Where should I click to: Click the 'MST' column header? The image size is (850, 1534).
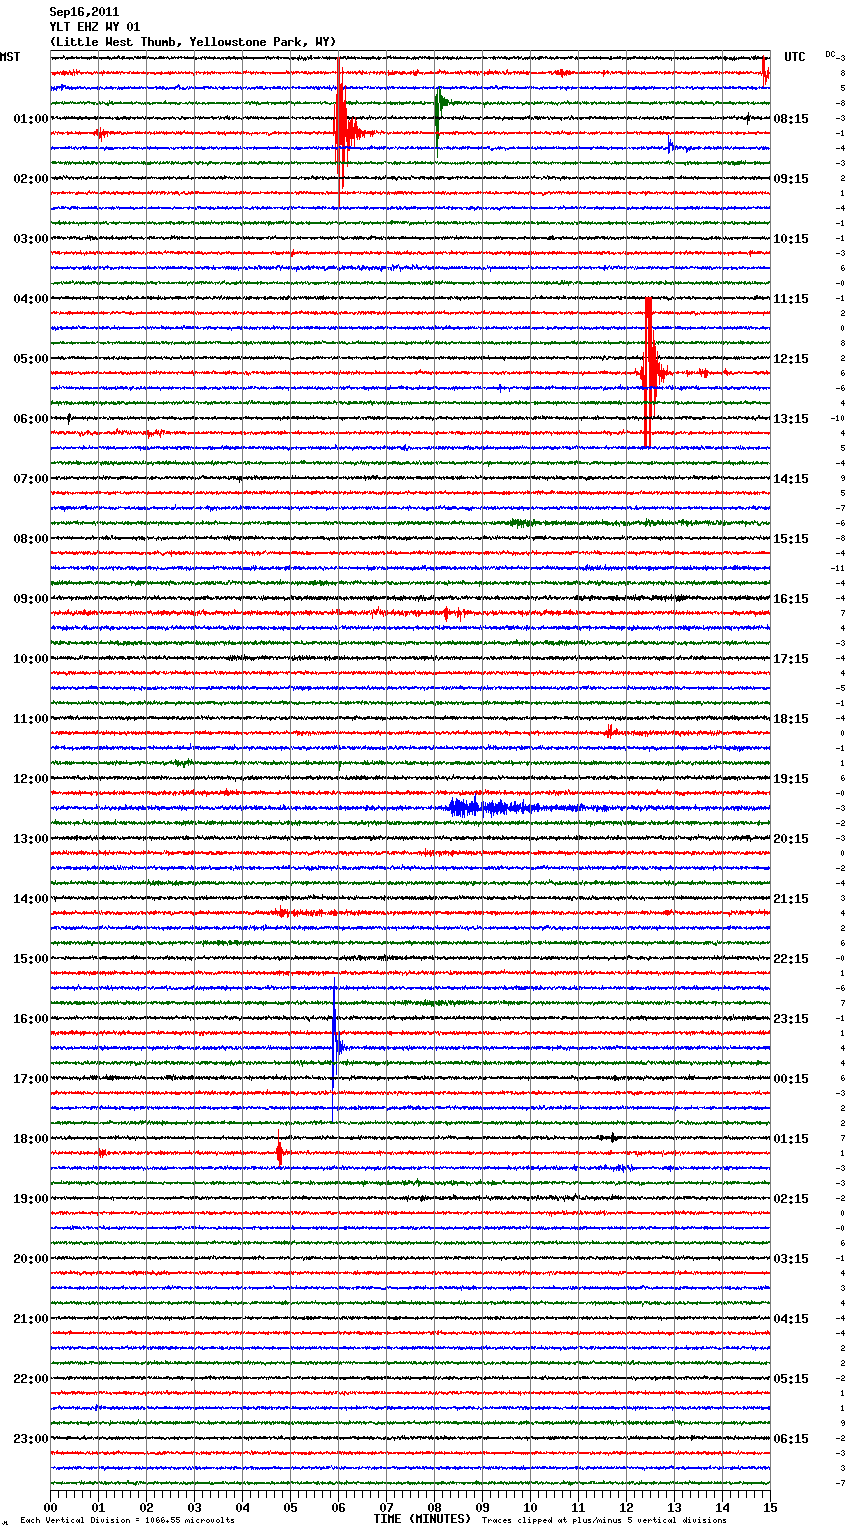tap(10, 57)
